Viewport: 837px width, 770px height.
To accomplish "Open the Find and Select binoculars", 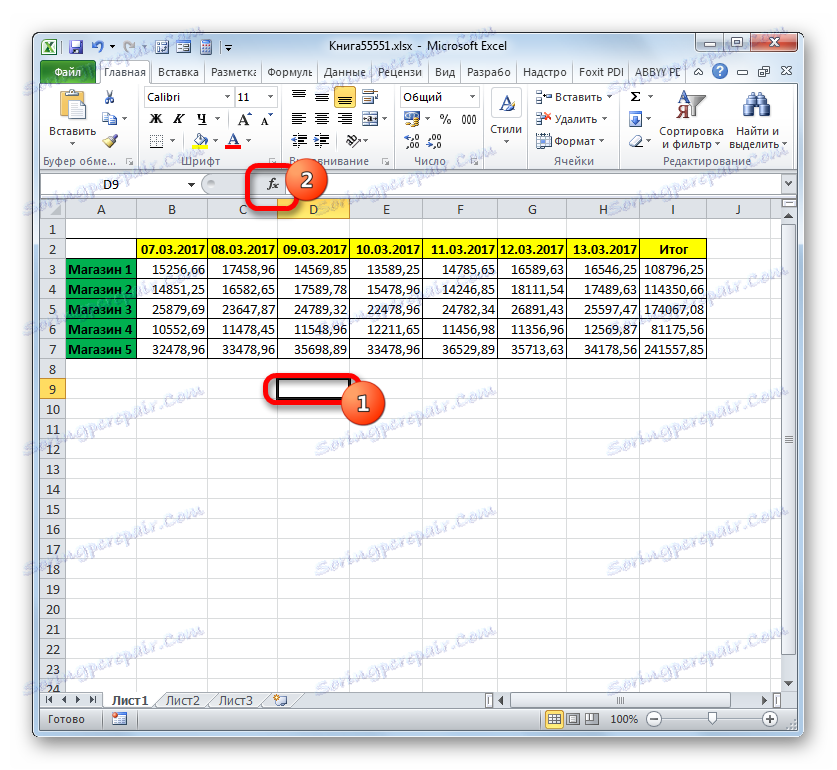I will click(x=756, y=105).
